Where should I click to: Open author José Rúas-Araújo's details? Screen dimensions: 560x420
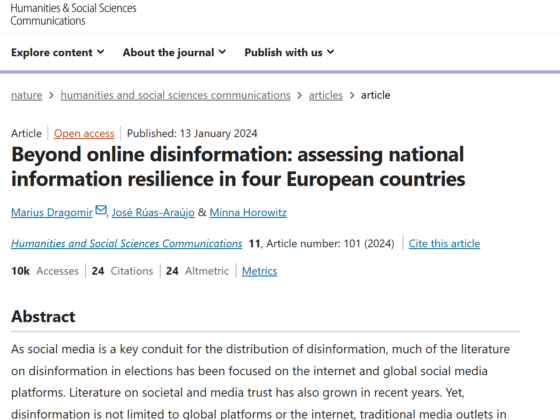tap(153, 212)
